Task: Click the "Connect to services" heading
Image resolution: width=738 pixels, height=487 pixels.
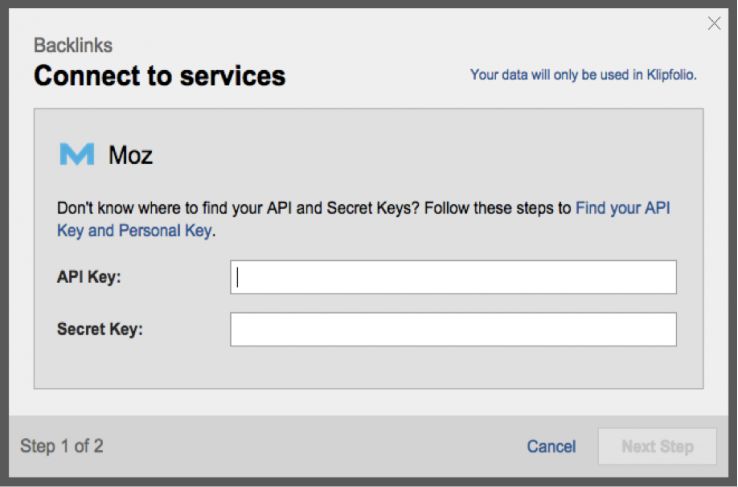Action: click(x=160, y=76)
